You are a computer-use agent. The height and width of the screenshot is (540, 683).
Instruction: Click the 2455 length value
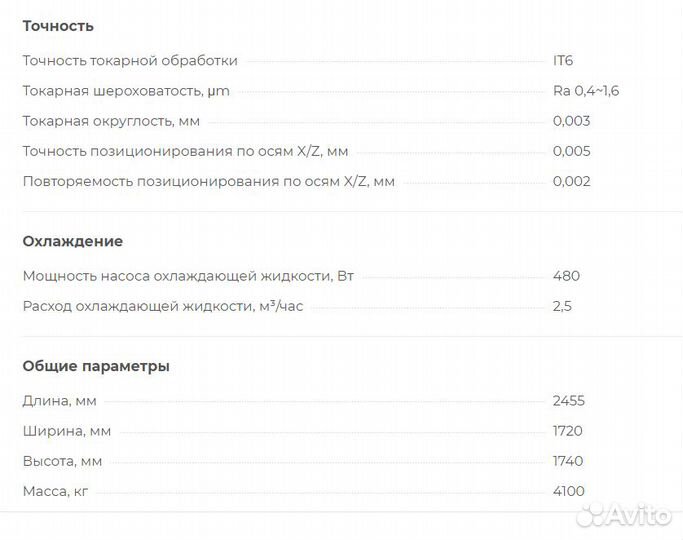click(568, 401)
